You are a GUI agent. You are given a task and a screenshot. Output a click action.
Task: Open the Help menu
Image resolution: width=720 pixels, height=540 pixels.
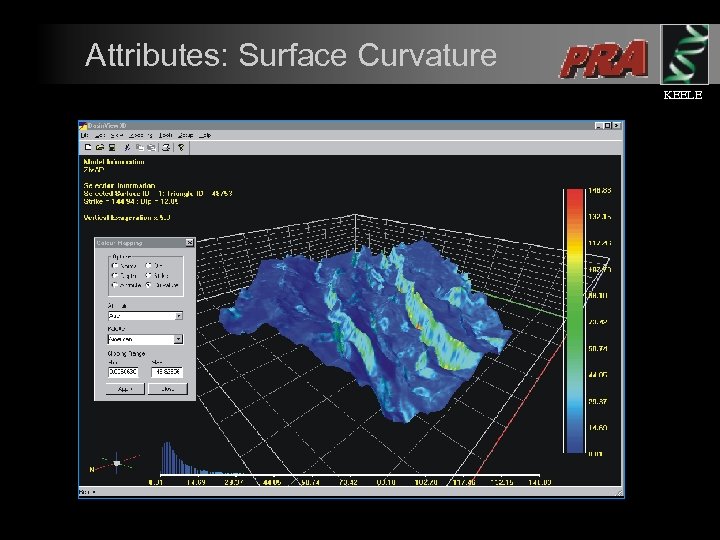(205, 135)
